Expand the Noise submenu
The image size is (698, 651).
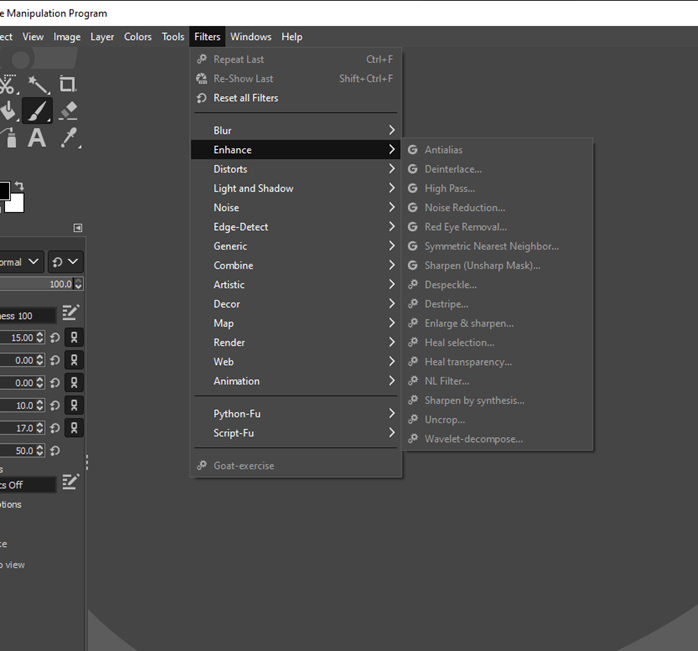pos(296,208)
